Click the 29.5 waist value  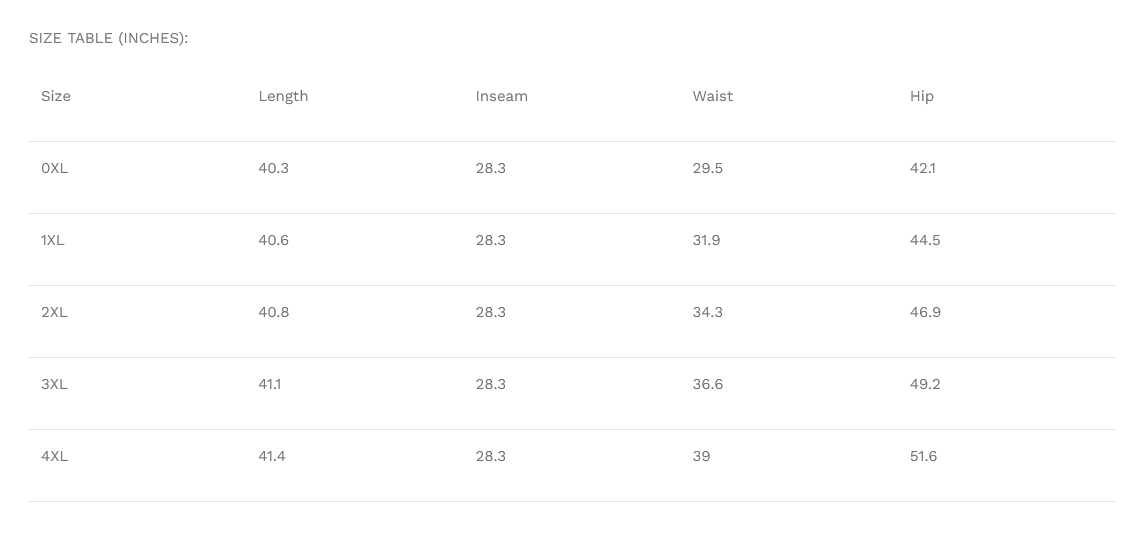pos(707,168)
